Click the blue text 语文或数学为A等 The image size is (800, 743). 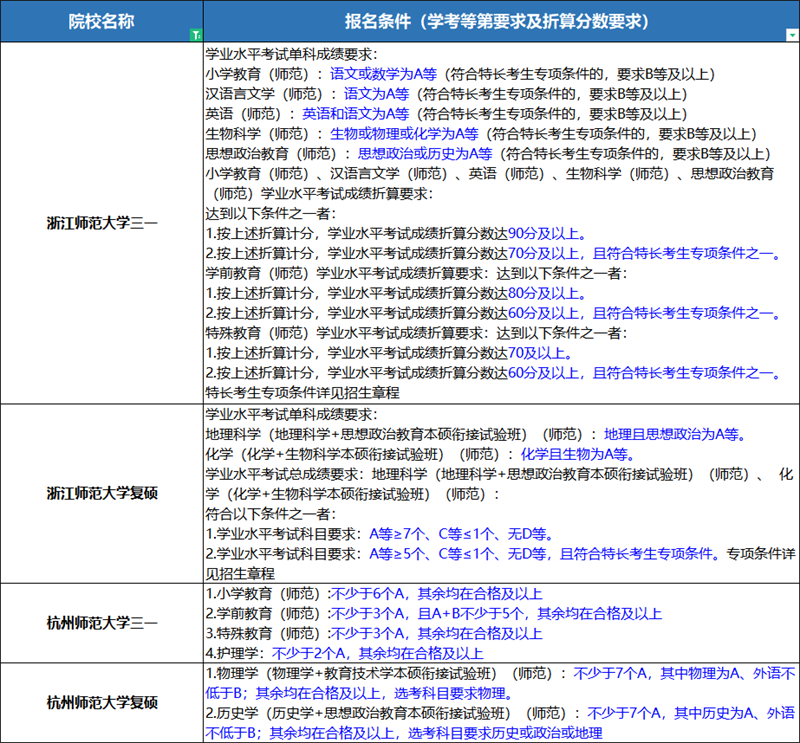384,74
